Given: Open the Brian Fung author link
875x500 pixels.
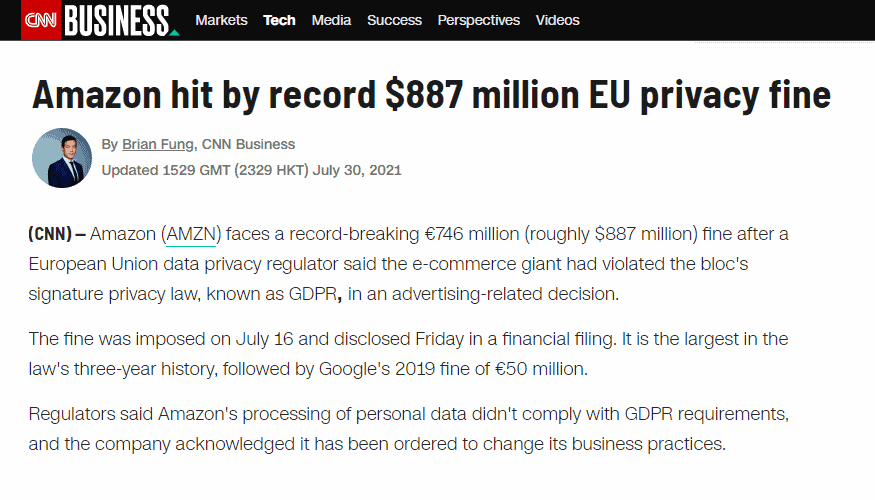Looking at the screenshot, I should click(160, 144).
